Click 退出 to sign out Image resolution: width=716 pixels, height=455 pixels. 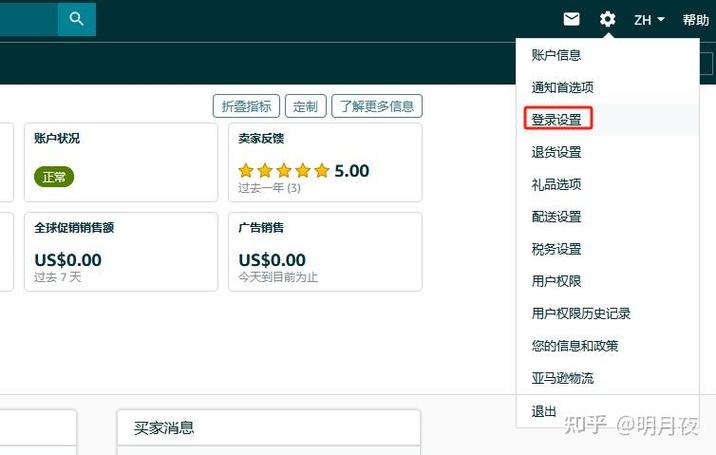point(543,411)
